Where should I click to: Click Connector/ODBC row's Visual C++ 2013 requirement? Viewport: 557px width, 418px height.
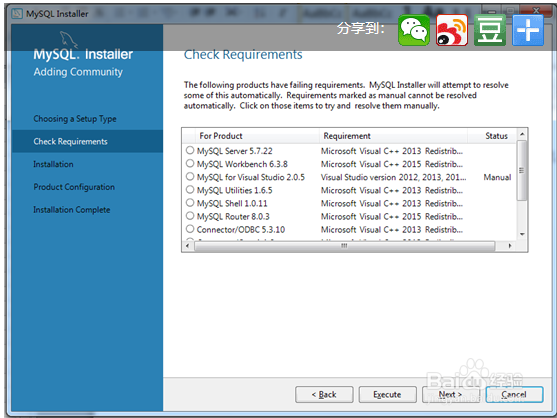tap(392, 229)
